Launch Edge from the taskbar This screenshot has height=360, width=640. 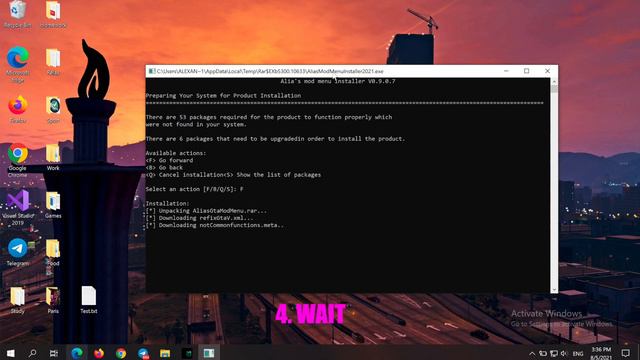coord(77,353)
